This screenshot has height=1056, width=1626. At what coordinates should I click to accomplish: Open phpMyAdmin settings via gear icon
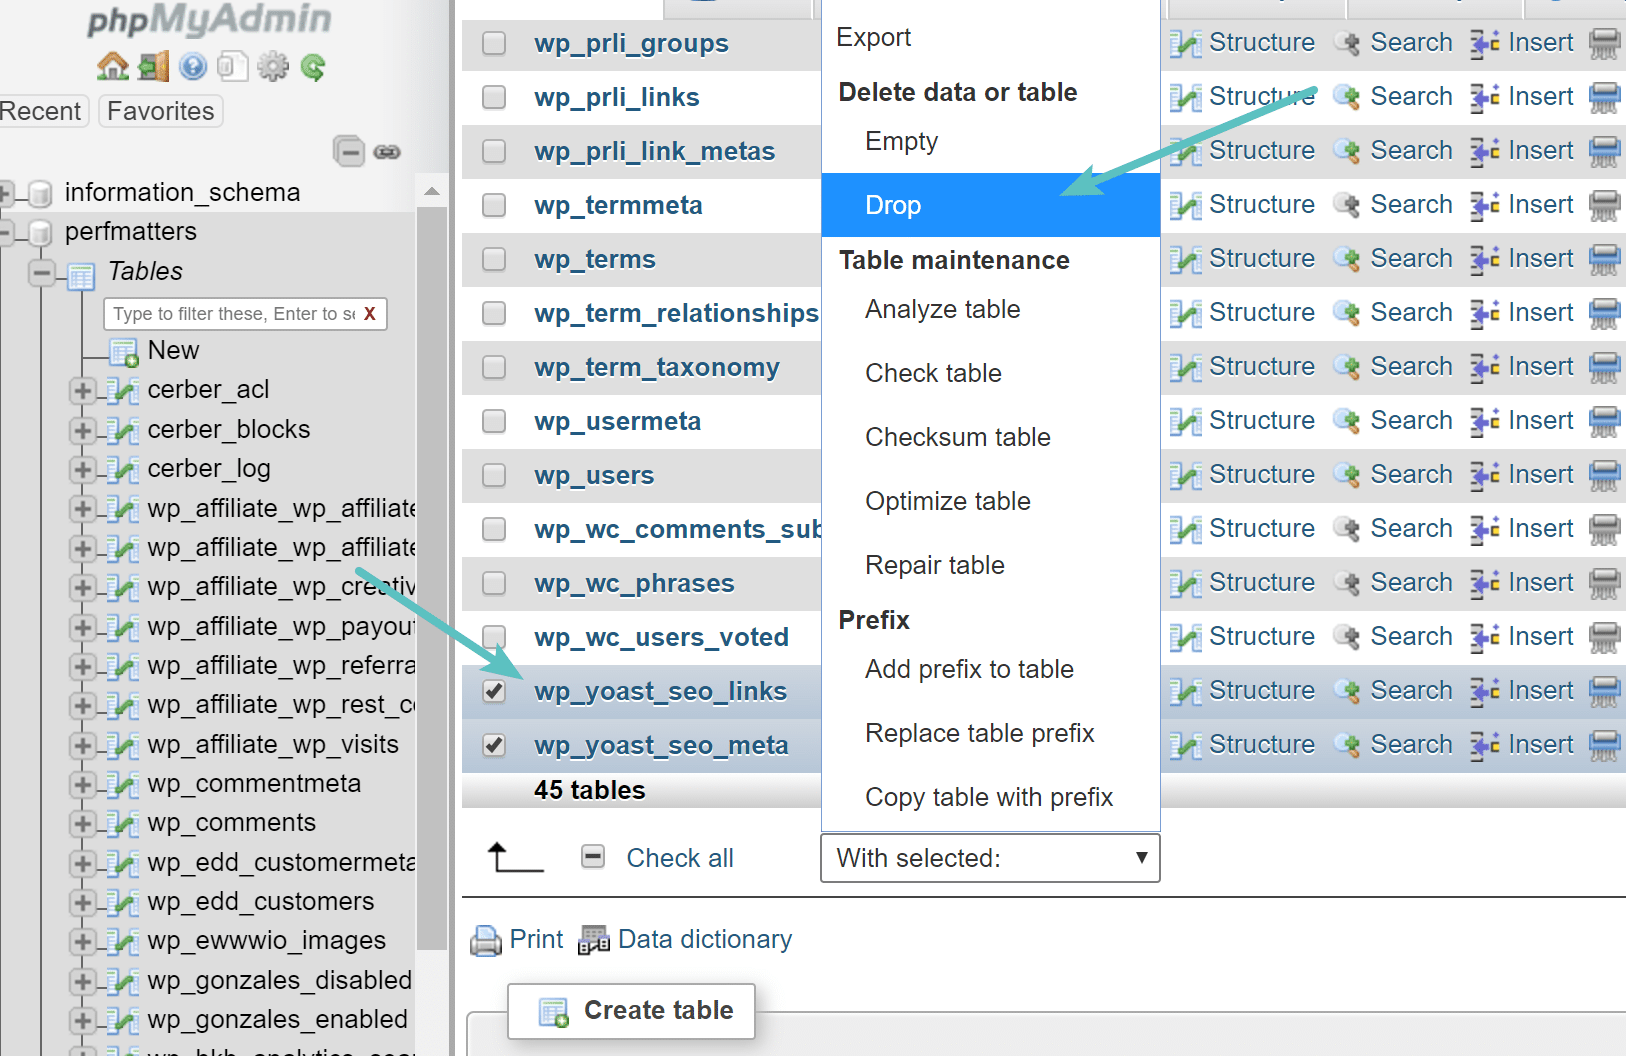[273, 66]
